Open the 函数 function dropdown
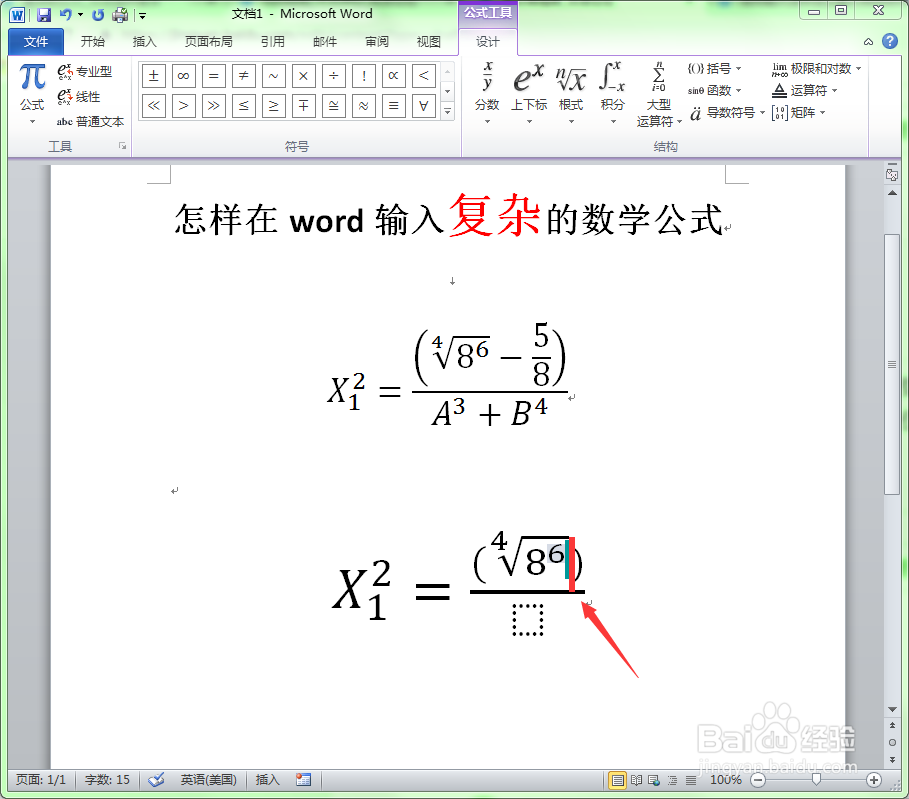Viewport: 909px width, 799px height. tap(714, 90)
